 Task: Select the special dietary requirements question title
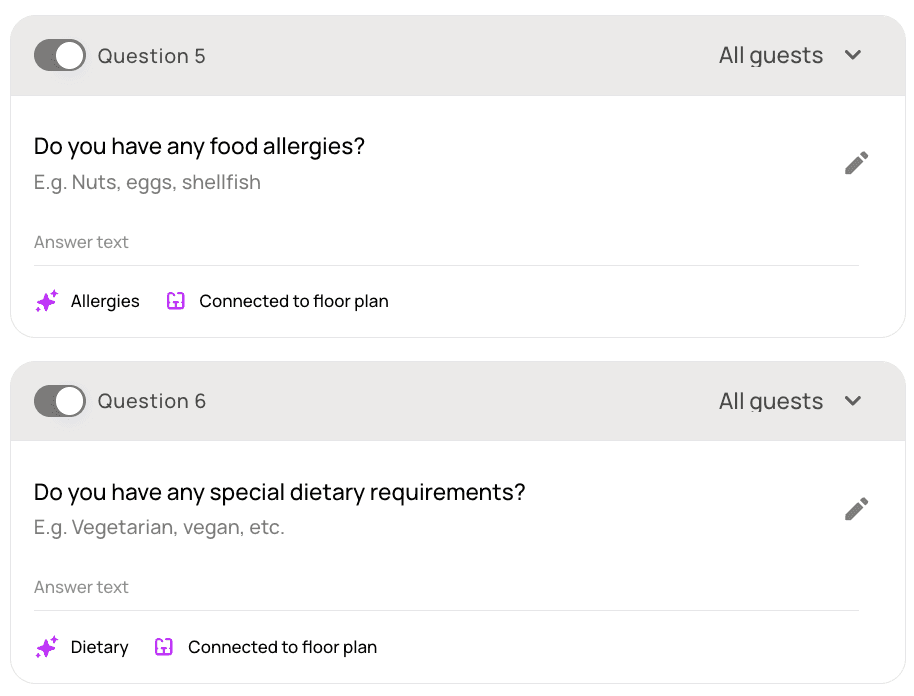[279, 493]
